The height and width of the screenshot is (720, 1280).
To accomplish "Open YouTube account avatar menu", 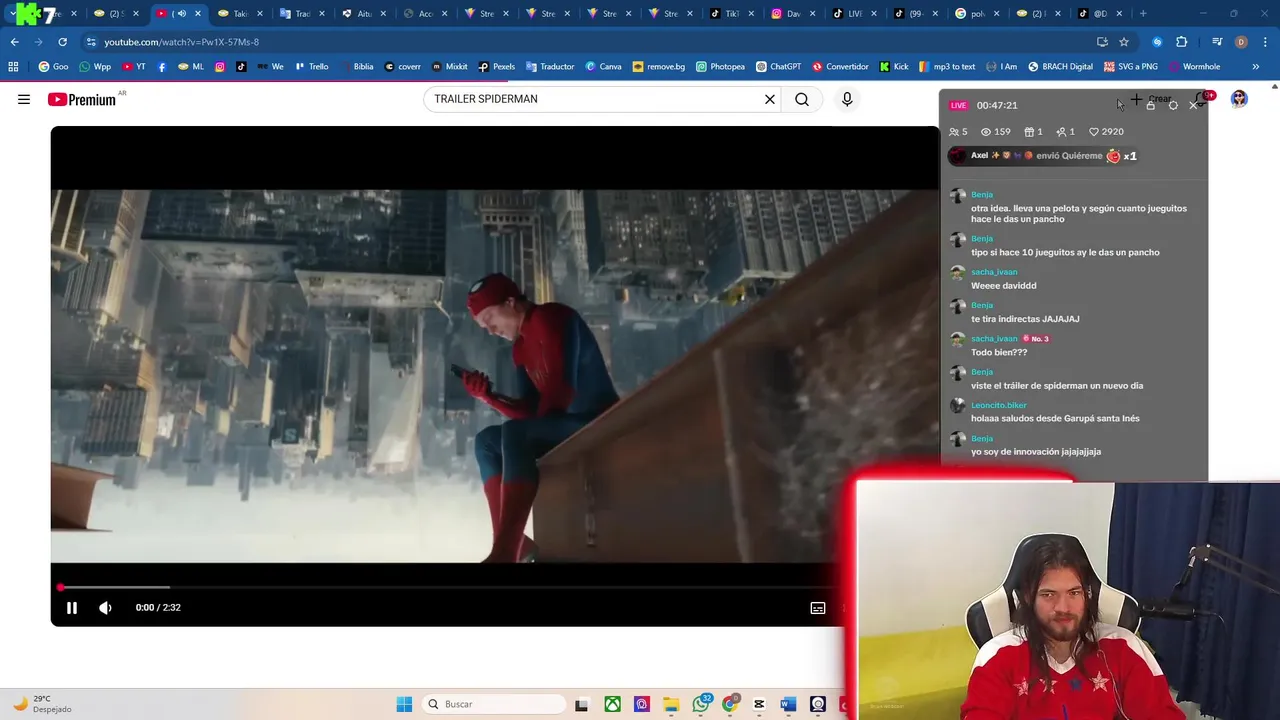I will click(1239, 99).
